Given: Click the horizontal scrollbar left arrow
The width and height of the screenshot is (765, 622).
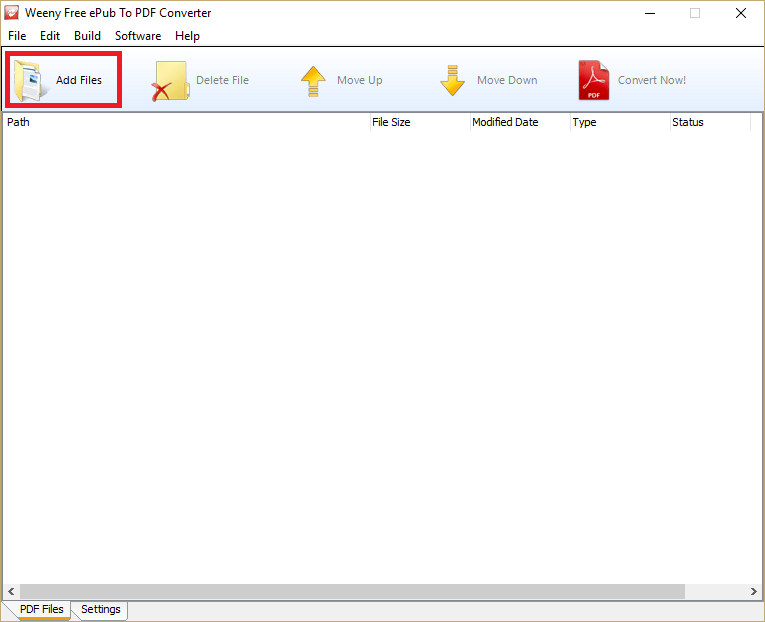Looking at the screenshot, I should (x=11, y=592).
